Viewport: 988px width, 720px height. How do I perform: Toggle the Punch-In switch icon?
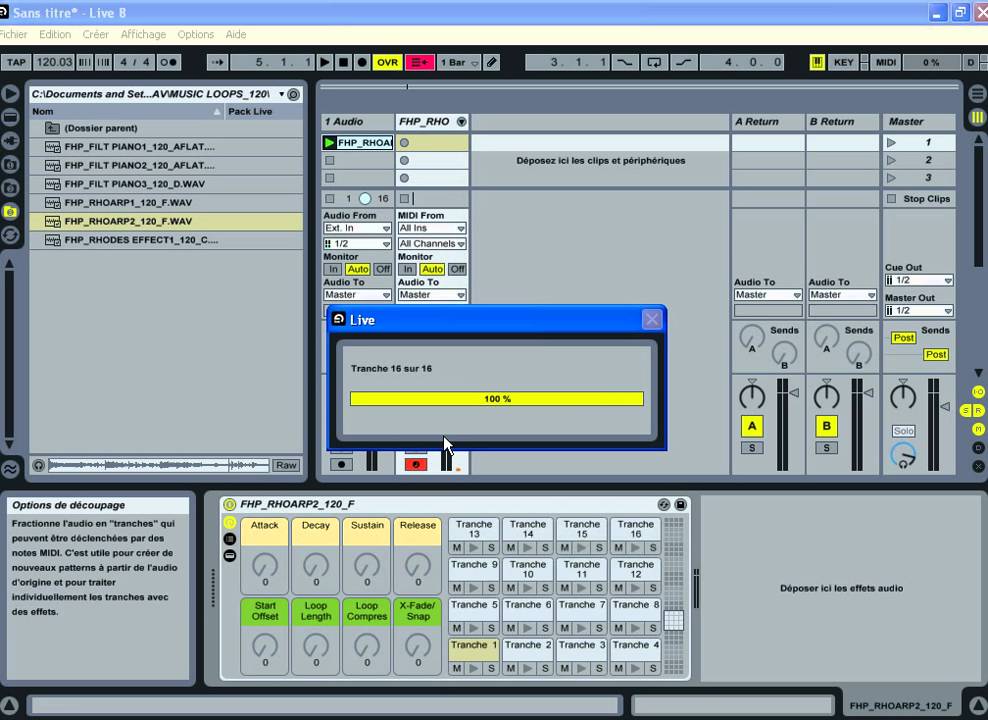coord(624,62)
